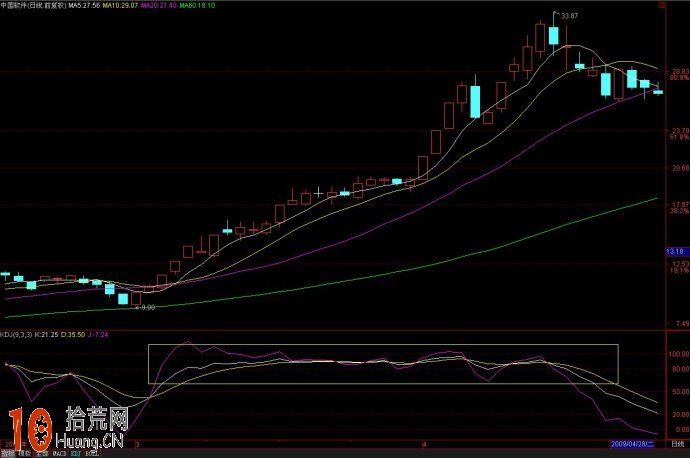
Task: Click the white cross doji candlestick mid-chart
Action: 319,192
